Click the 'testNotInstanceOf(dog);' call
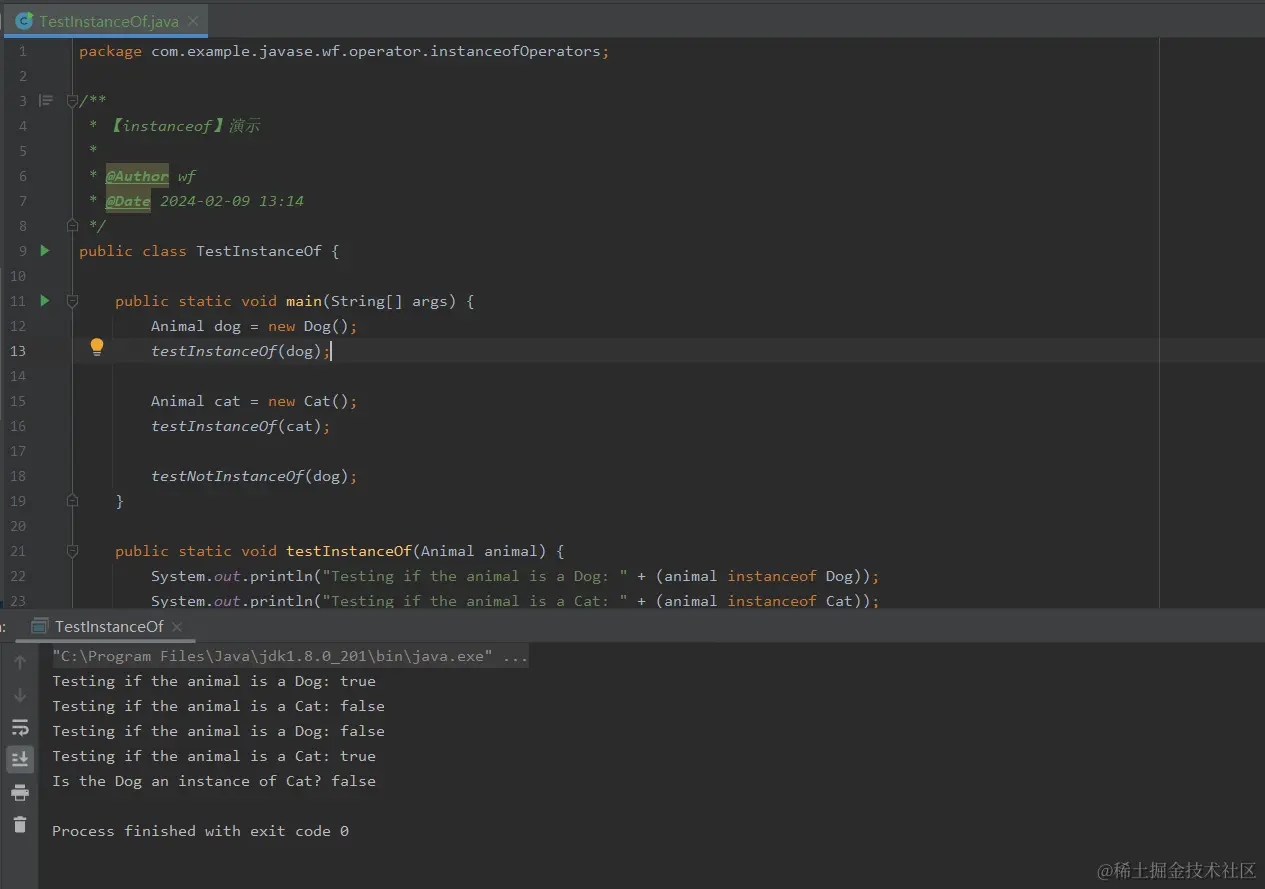Screen dimensions: 1265x889 (254, 476)
